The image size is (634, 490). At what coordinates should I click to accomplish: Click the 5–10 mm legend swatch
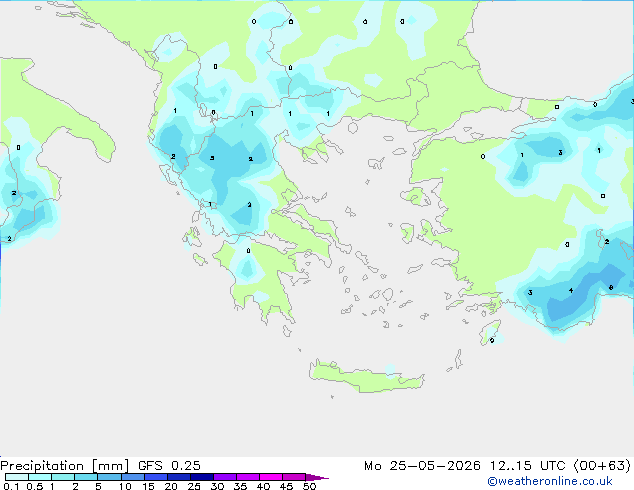click(109, 477)
